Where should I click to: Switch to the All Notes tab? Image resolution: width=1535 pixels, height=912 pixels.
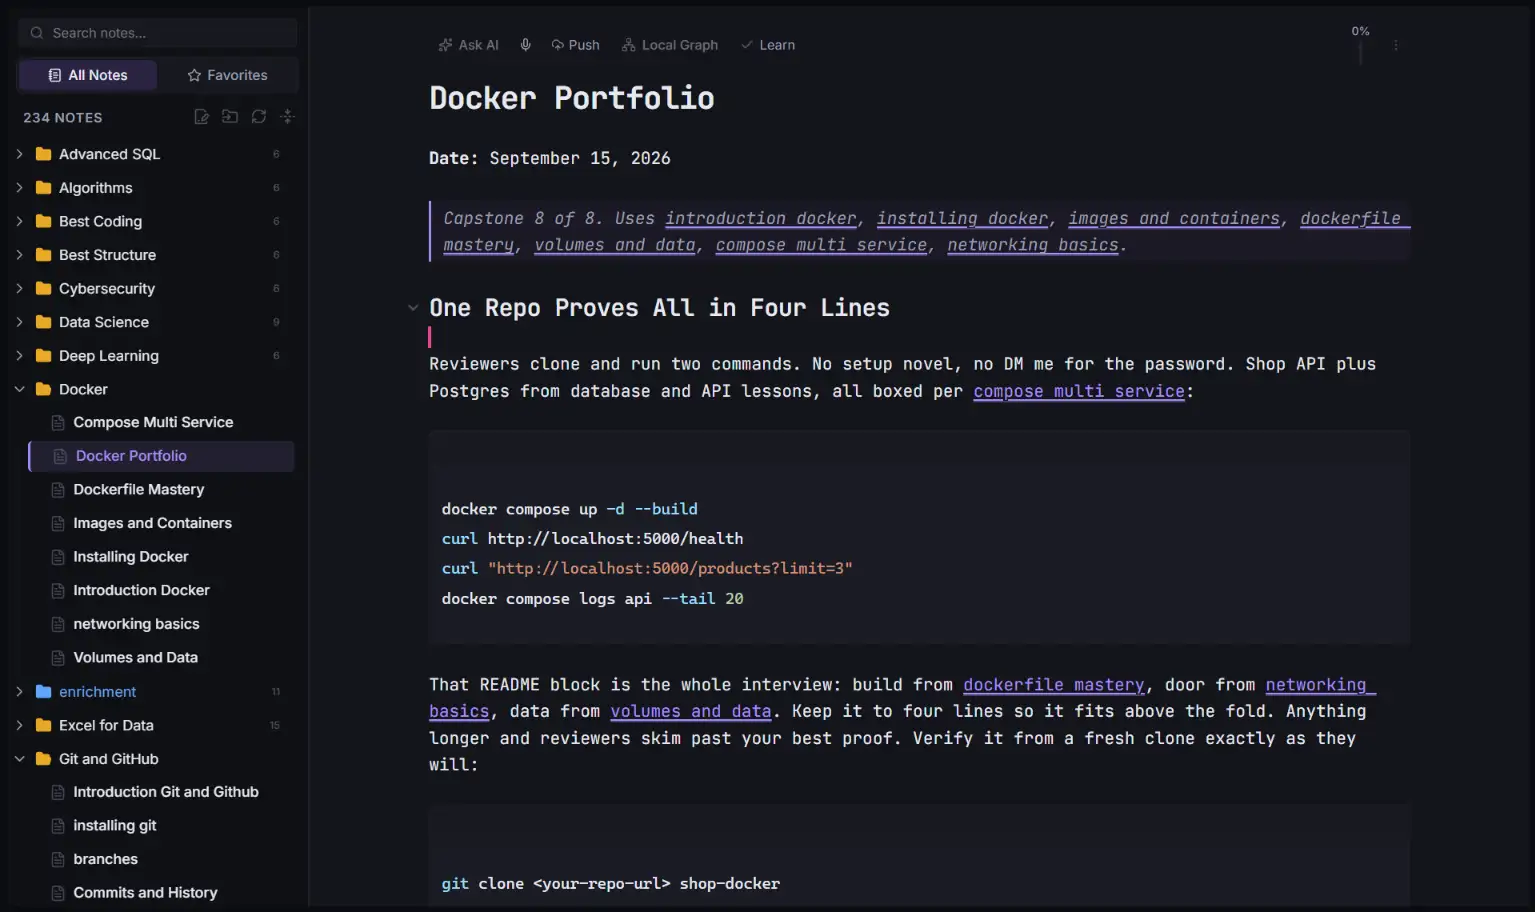[88, 75]
